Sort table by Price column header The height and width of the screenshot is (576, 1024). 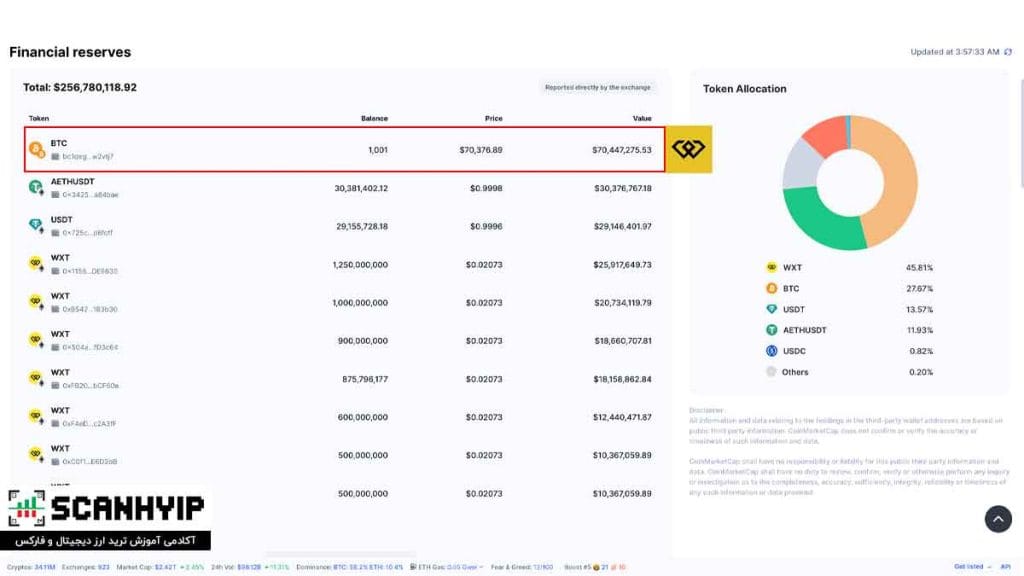tap(494, 118)
